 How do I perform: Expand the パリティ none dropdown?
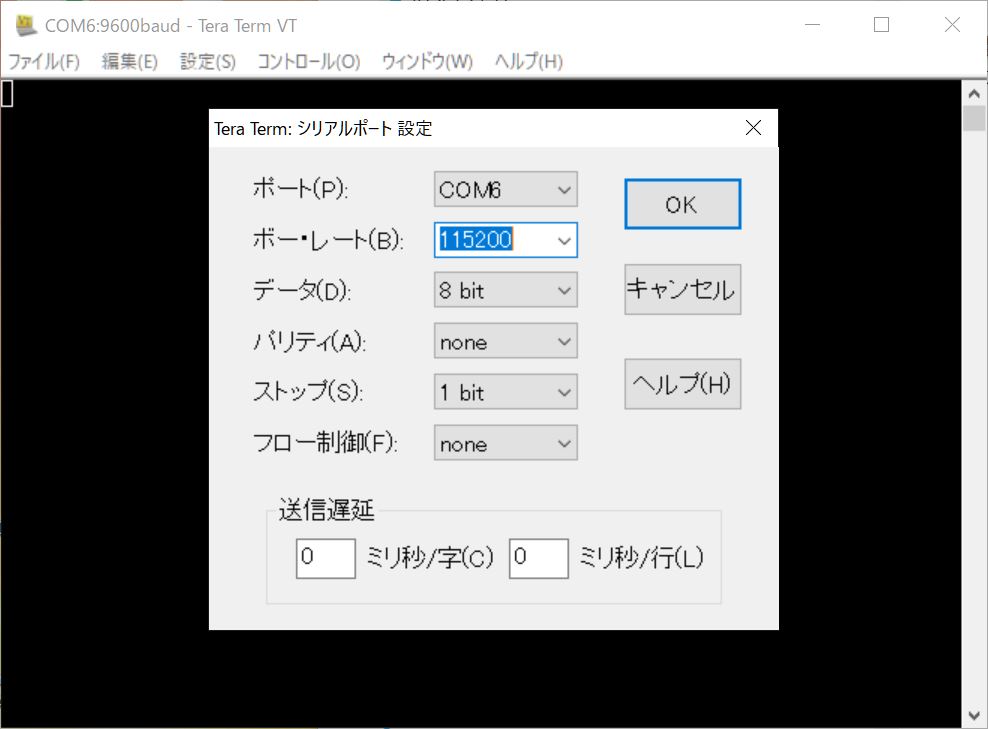click(x=505, y=342)
